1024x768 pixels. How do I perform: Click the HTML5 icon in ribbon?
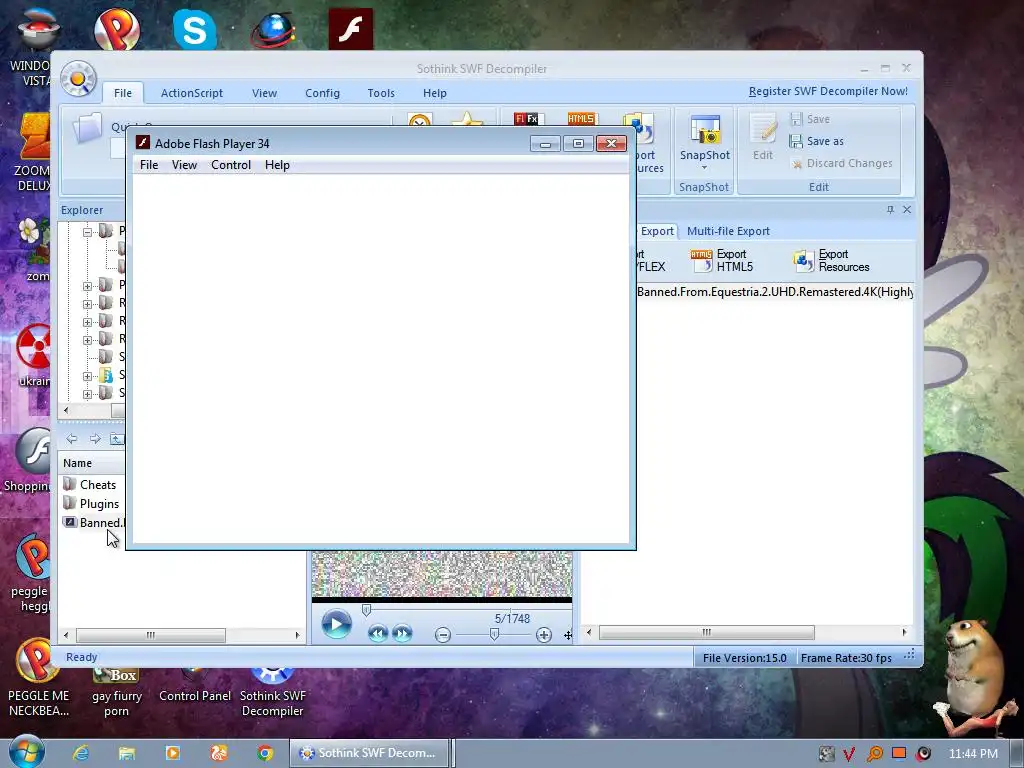581,119
